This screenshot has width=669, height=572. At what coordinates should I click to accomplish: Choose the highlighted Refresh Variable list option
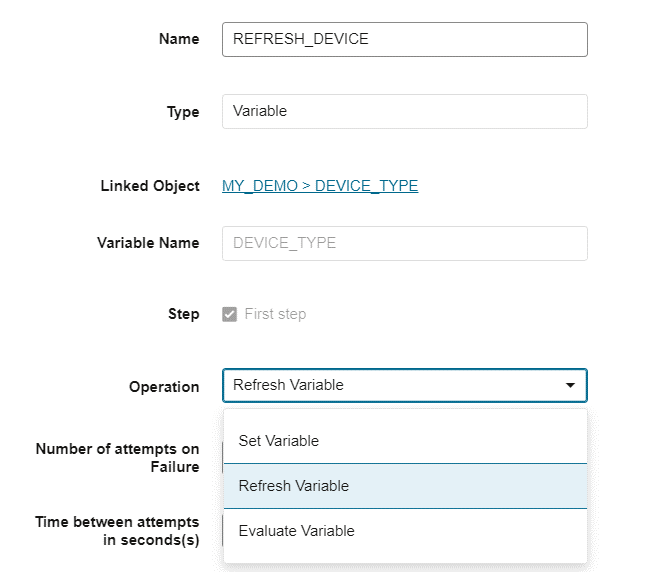(293, 486)
